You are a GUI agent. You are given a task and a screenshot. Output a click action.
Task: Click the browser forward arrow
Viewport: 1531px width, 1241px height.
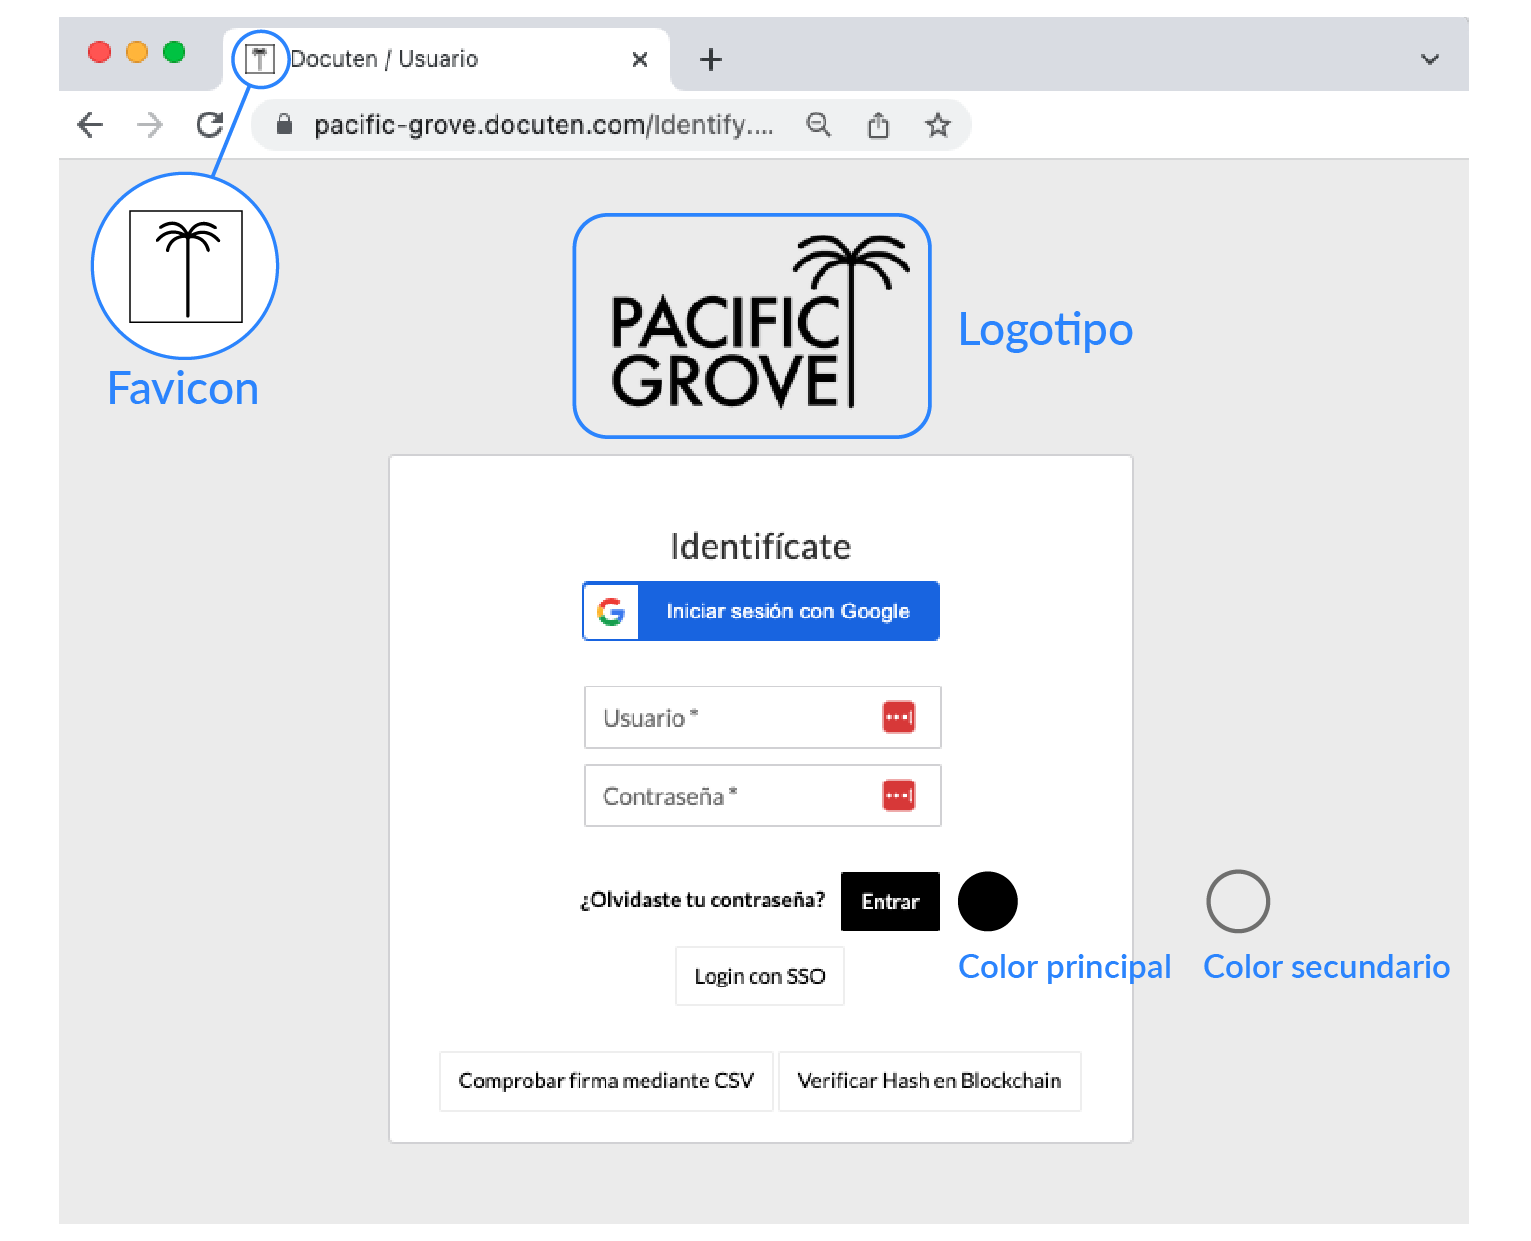(150, 125)
